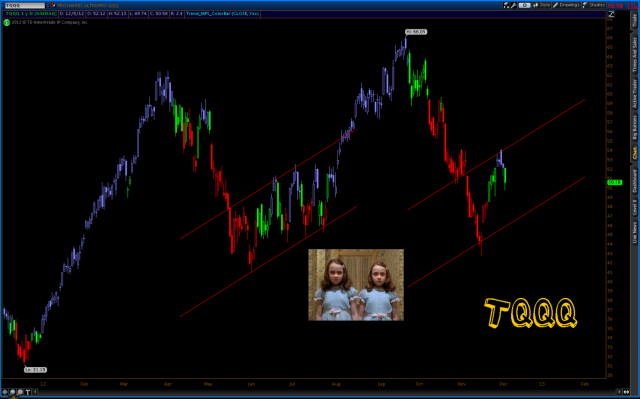Click the TQQQ 1 y D (NASDAQ) label
Image resolution: width=640 pixels, height=399 pixels.
tap(31, 13)
